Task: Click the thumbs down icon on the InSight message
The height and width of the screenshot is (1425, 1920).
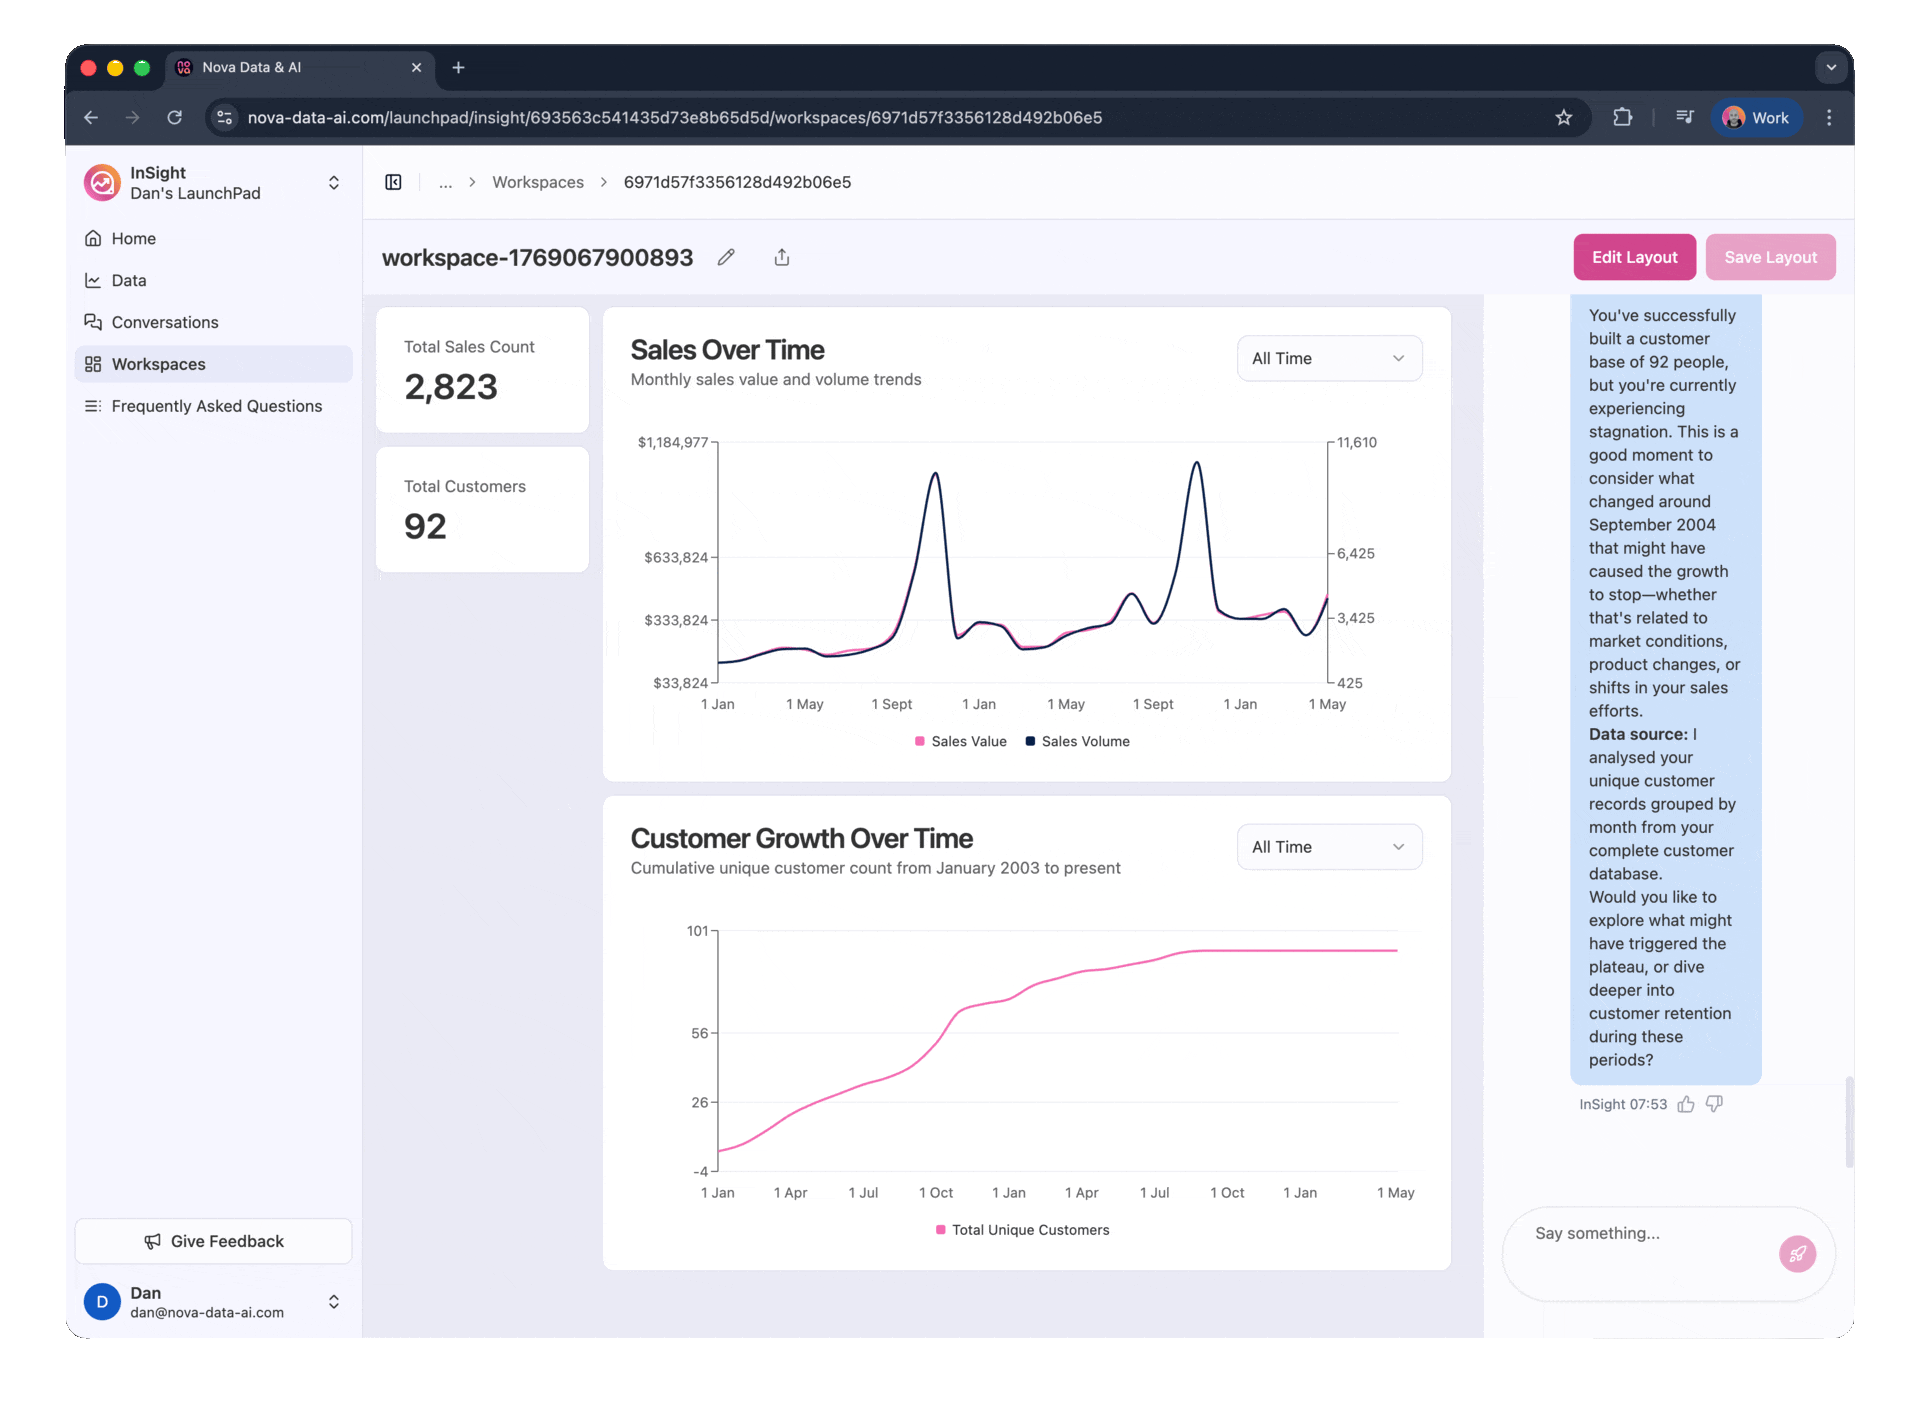Action: click(1714, 1104)
